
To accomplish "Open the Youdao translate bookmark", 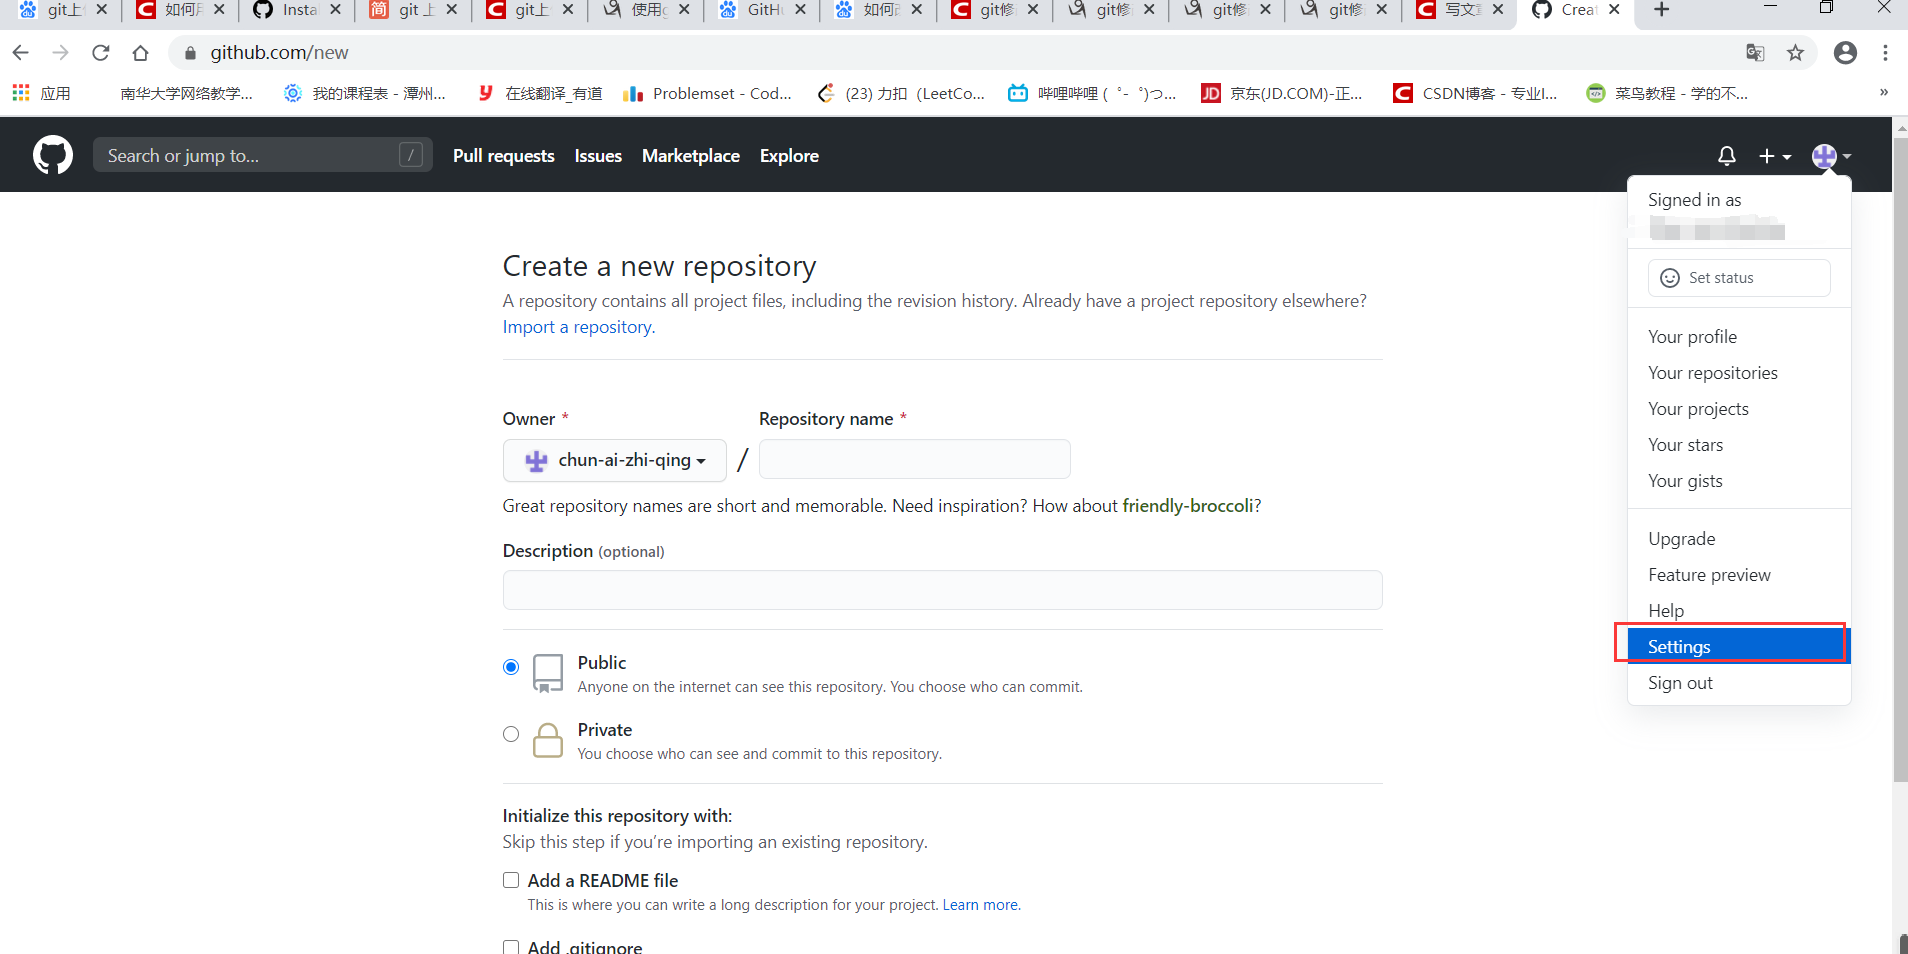I will click(540, 93).
